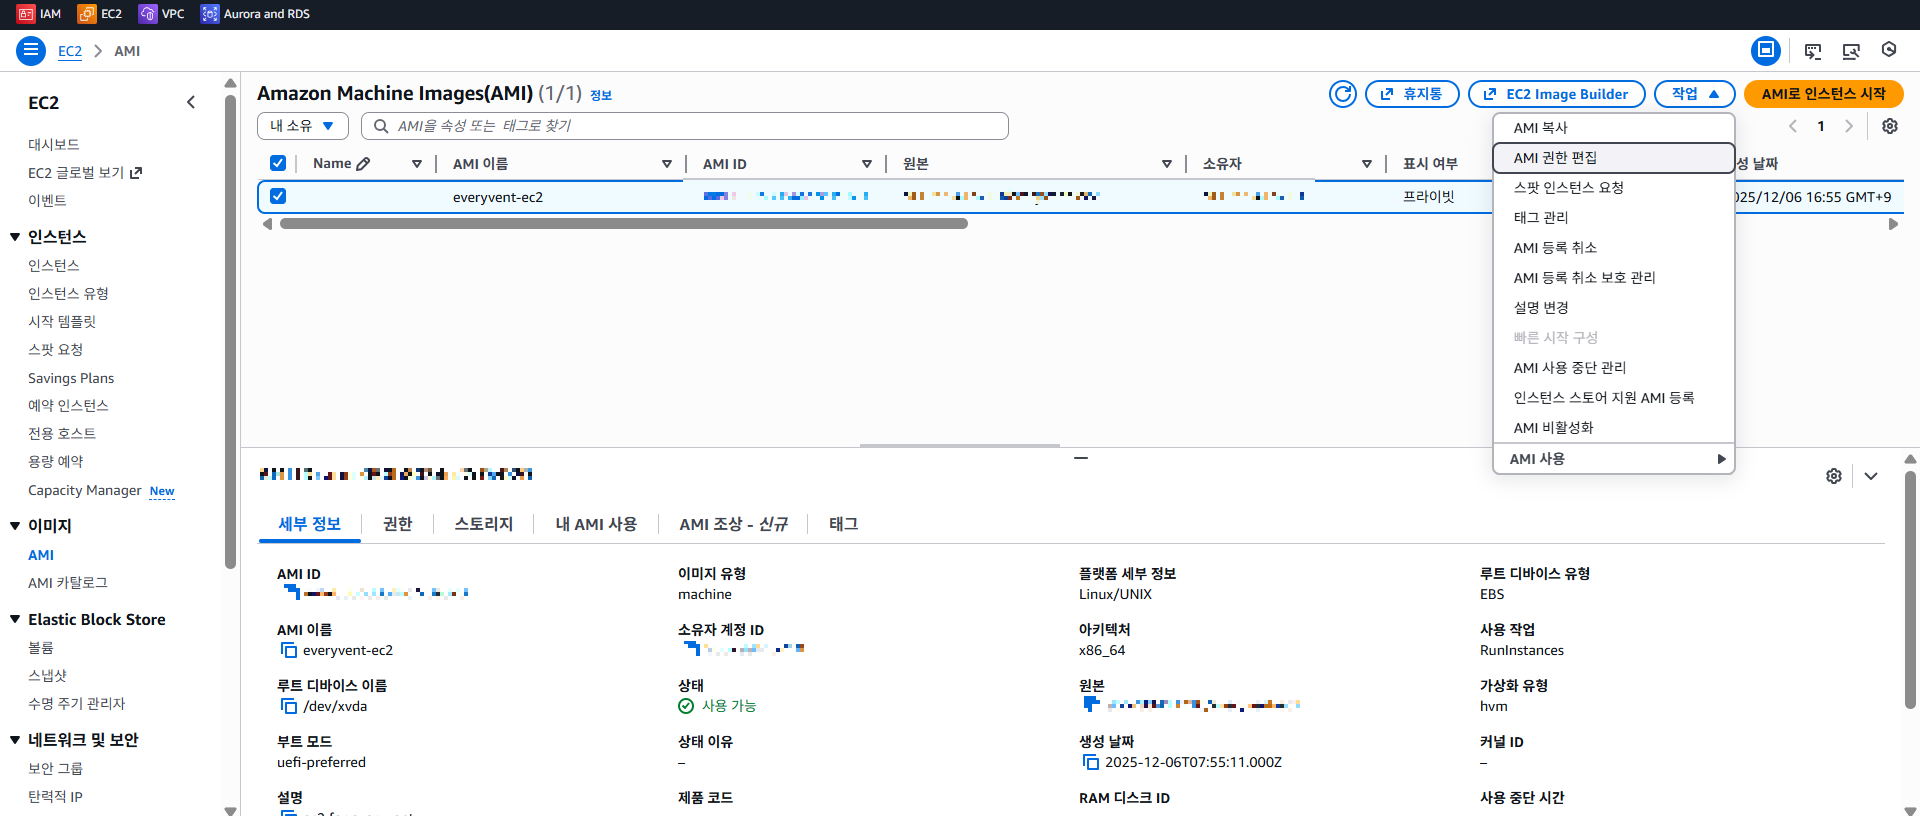Image resolution: width=1920 pixels, height=816 pixels.
Task: Collapse the 이미지 sidebar section
Action: pos(15,526)
